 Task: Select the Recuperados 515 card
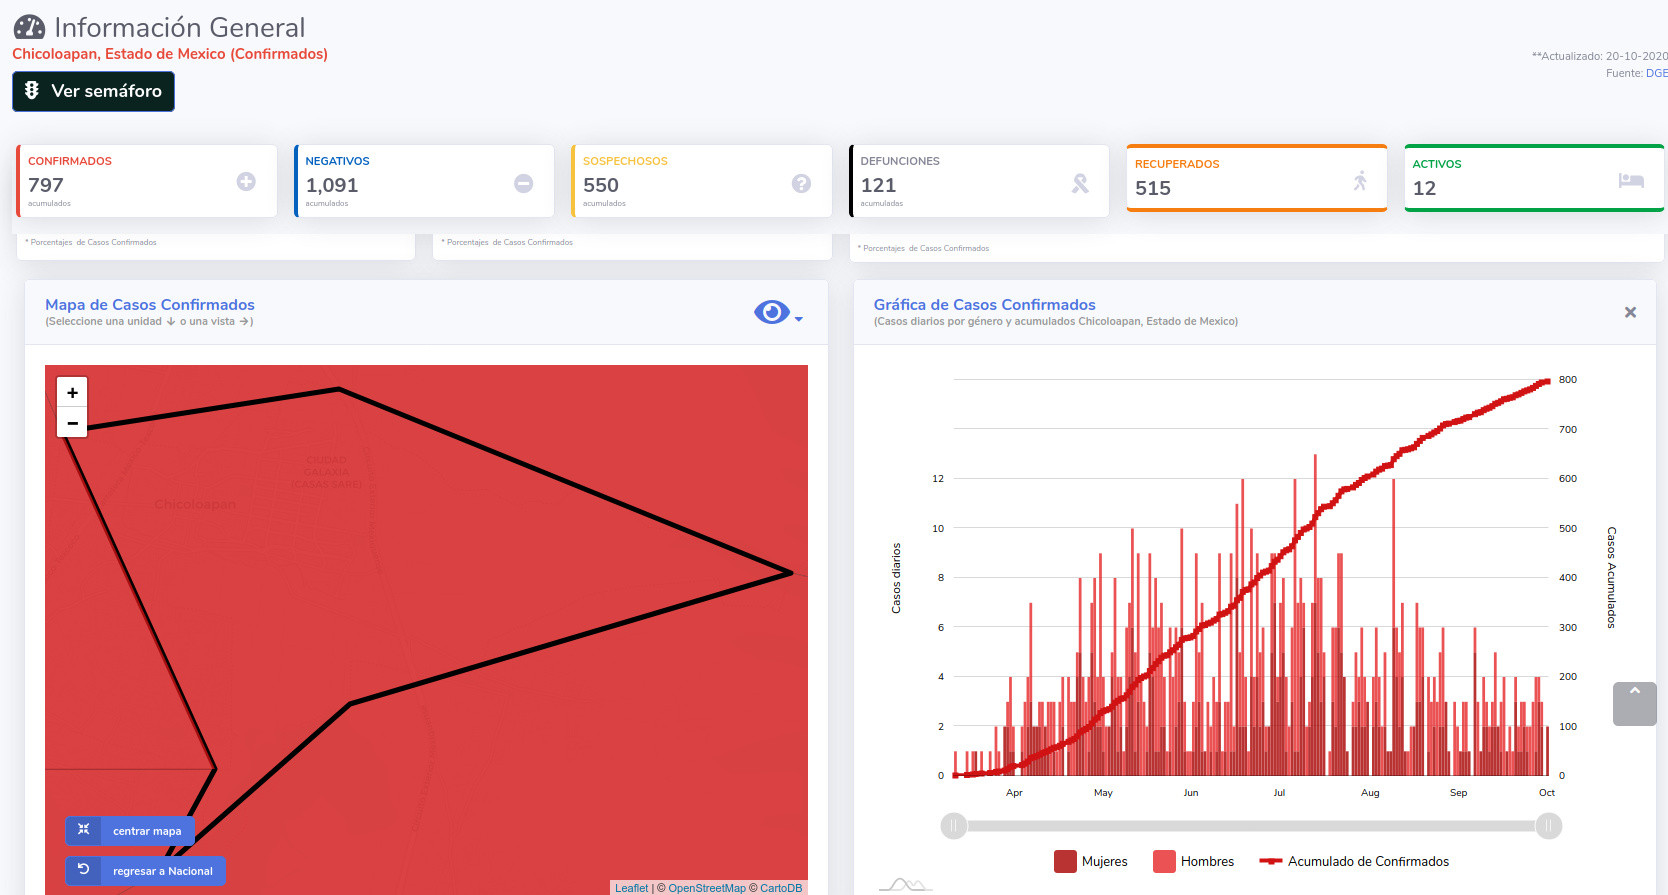[x=1257, y=178]
